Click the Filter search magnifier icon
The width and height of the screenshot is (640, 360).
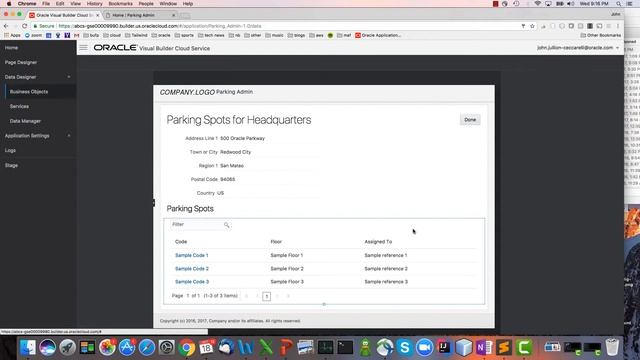[227, 225]
